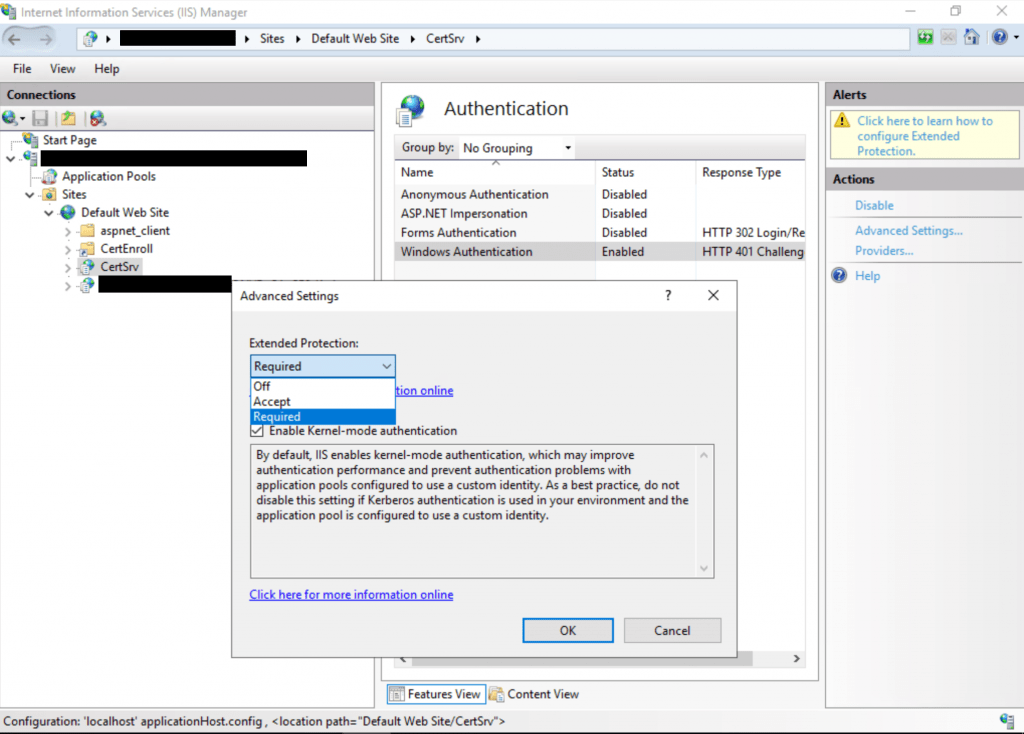Go back using the navigation back arrow
The height and width of the screenshot is (734, 1024).
[15, 39]
